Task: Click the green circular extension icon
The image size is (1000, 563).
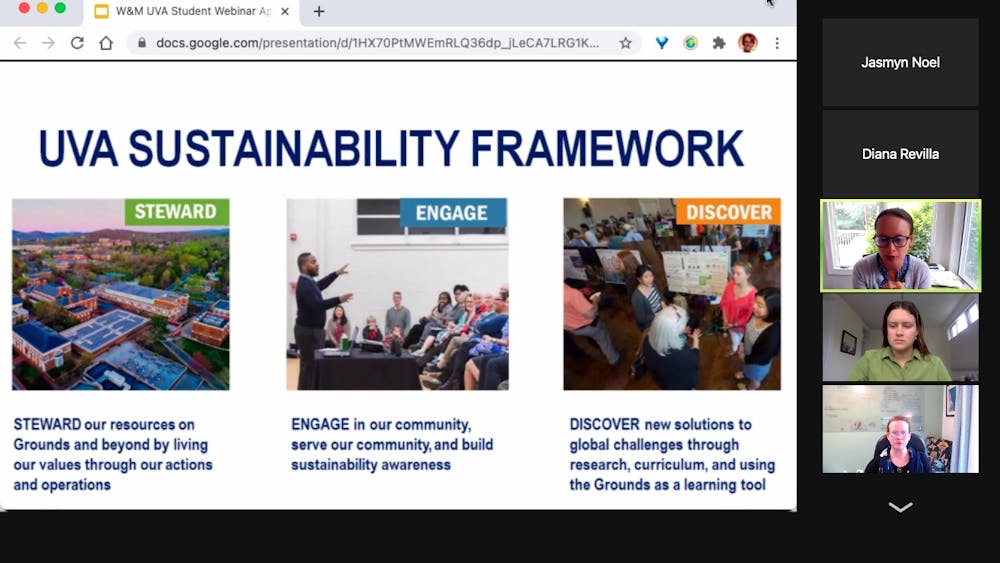Action: [x=690, y=43]
